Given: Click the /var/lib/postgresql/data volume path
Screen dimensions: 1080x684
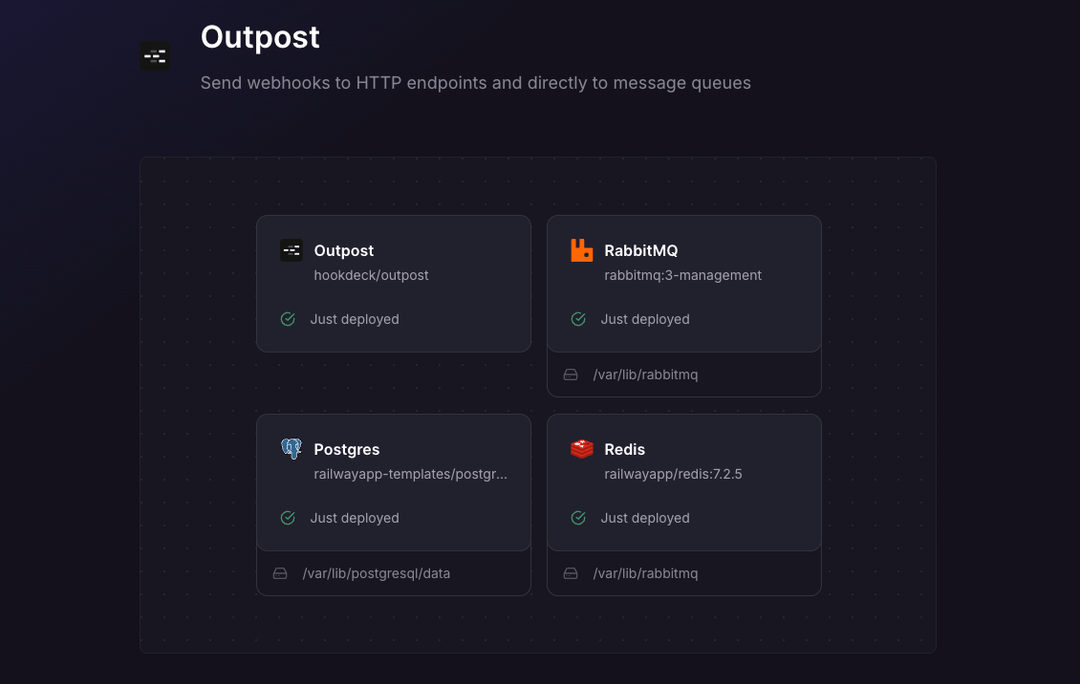Looking at the screenshot, I should tap(377, 573).
